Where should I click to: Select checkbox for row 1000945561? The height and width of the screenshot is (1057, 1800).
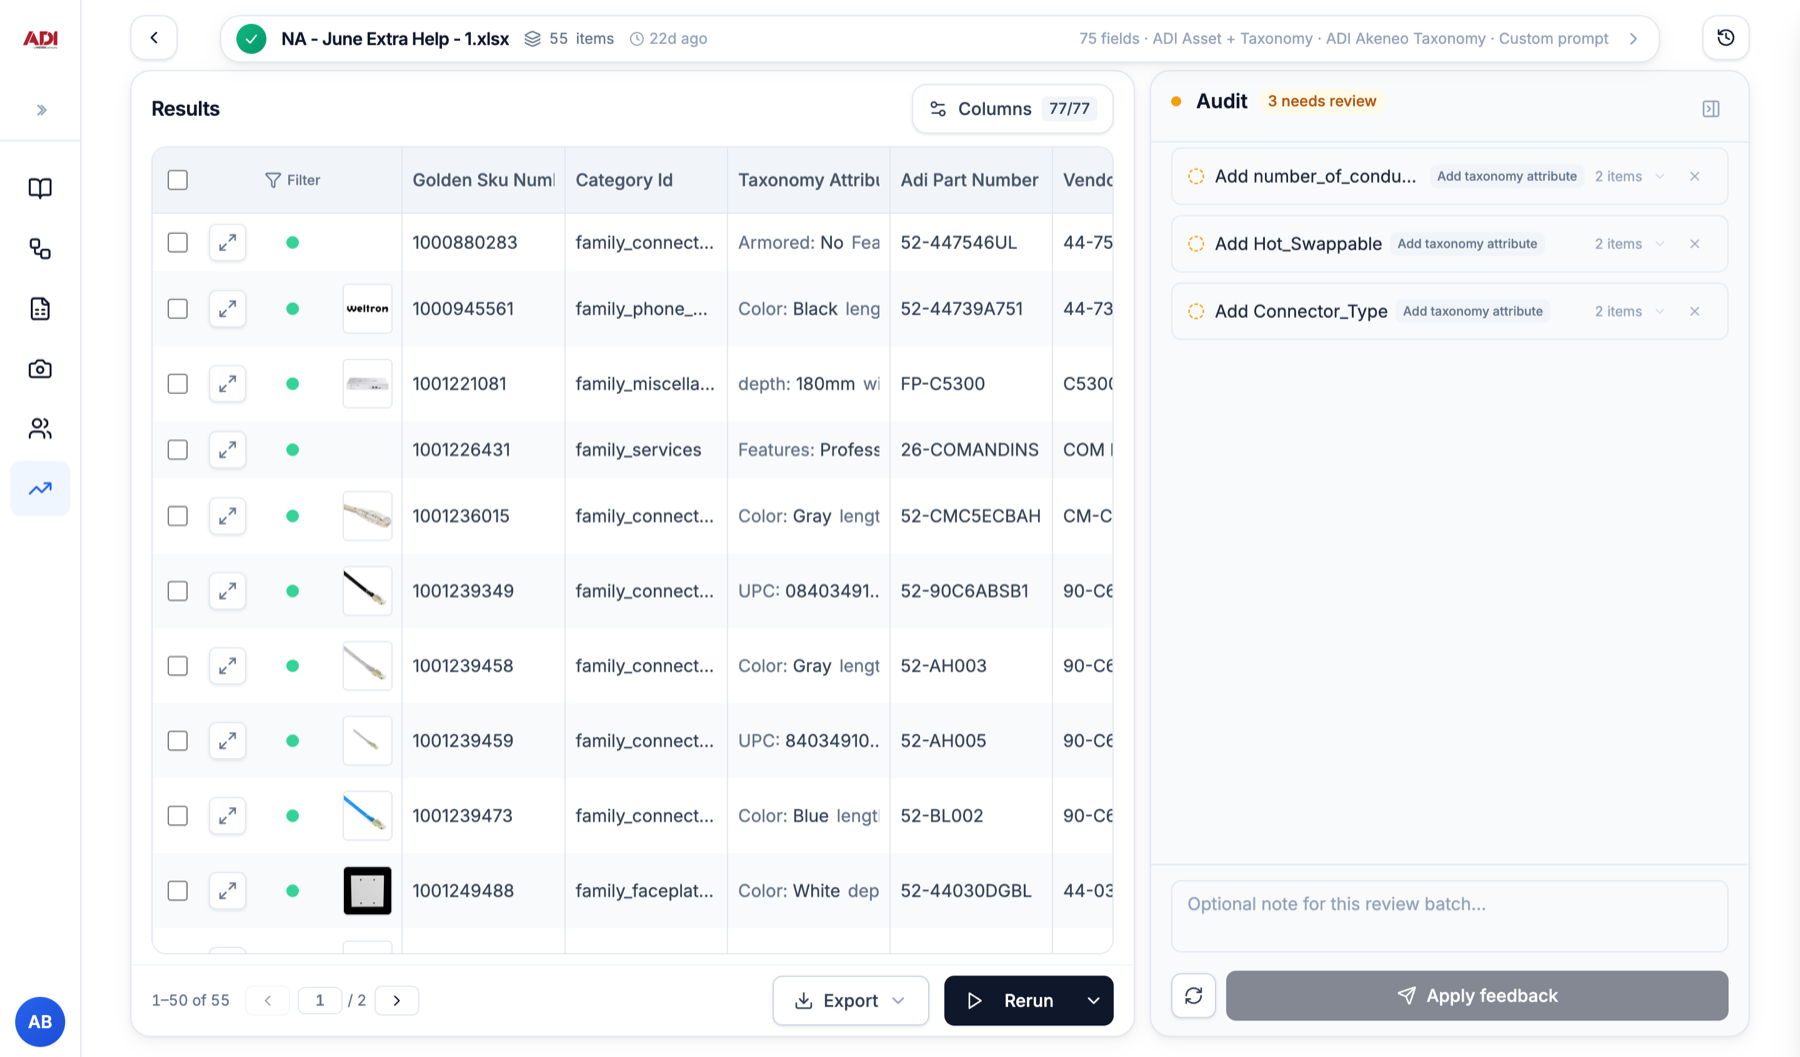pos(178,309)
